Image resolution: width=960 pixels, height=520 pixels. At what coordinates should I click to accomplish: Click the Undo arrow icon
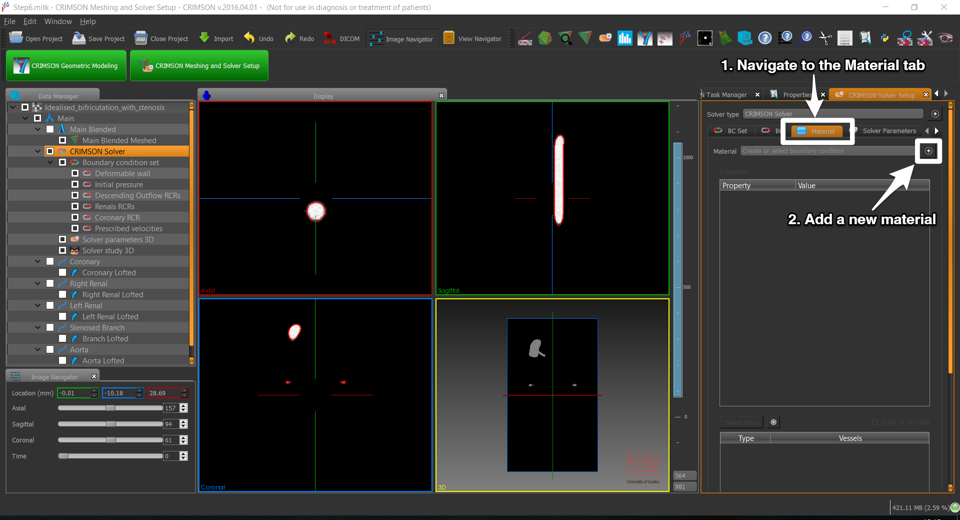(x=249, y=38)
